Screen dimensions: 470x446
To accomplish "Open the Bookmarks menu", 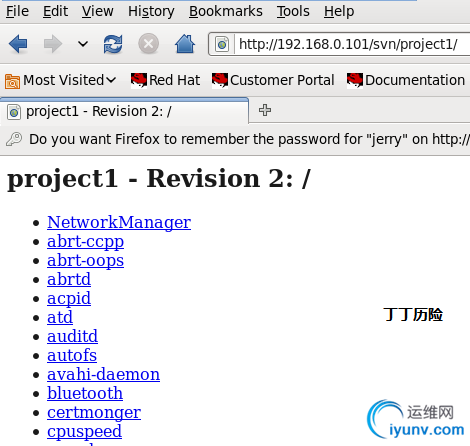I will click(x=226, y=11).
